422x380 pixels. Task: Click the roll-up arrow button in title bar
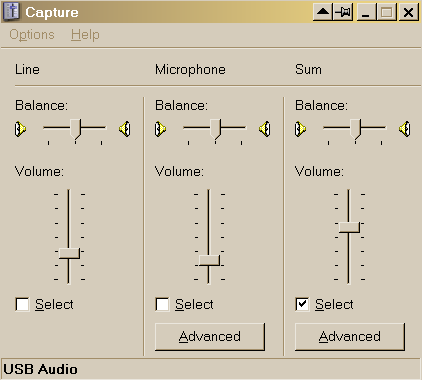[323, 12]
